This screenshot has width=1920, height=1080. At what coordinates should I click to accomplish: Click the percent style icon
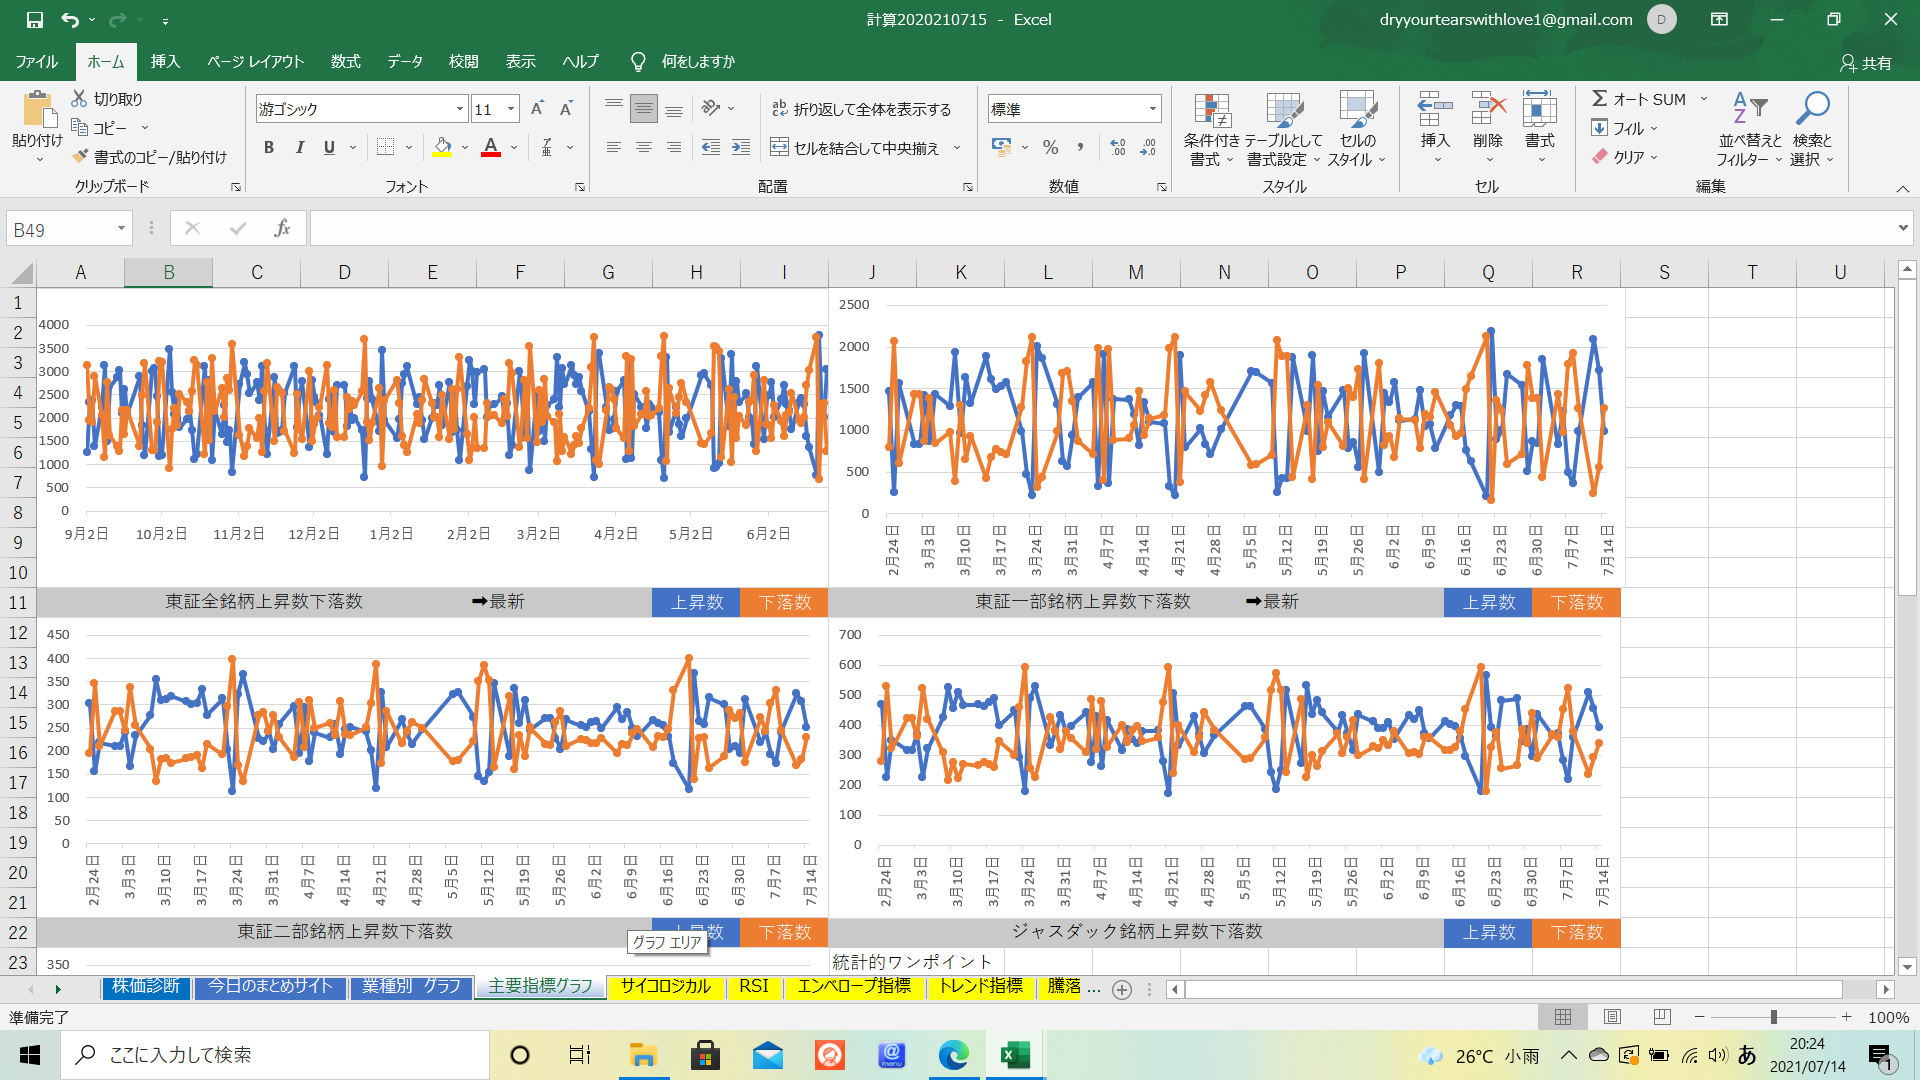pos(1050,148)
